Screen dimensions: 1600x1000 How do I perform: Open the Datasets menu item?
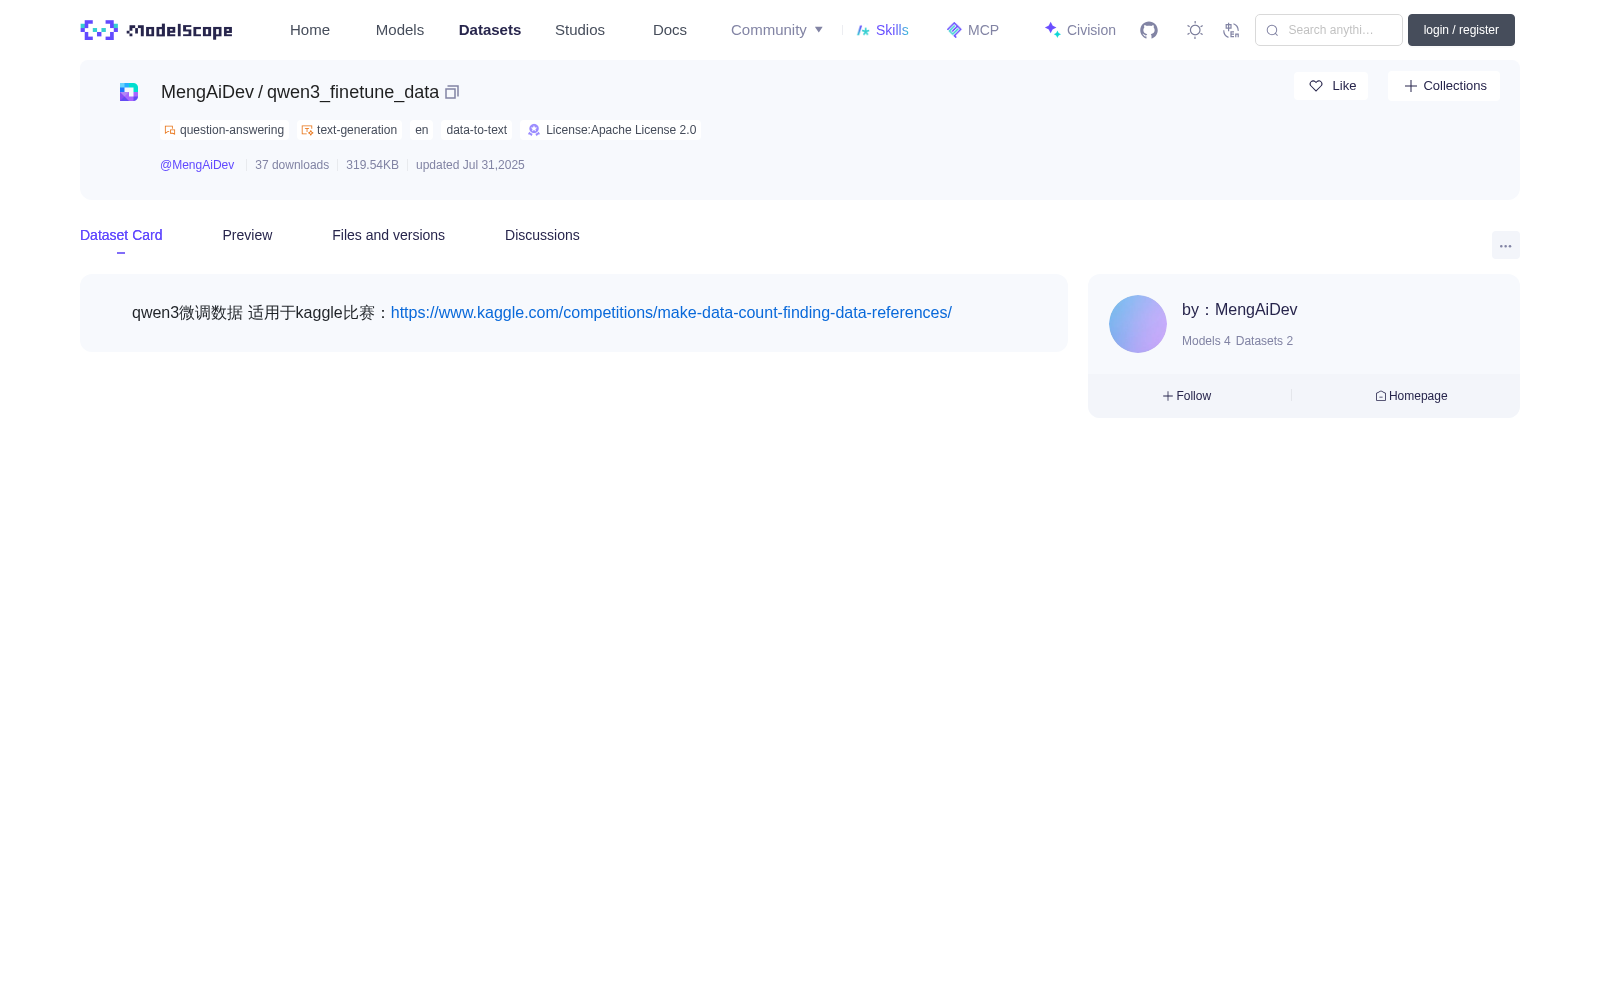coord(490,30)
